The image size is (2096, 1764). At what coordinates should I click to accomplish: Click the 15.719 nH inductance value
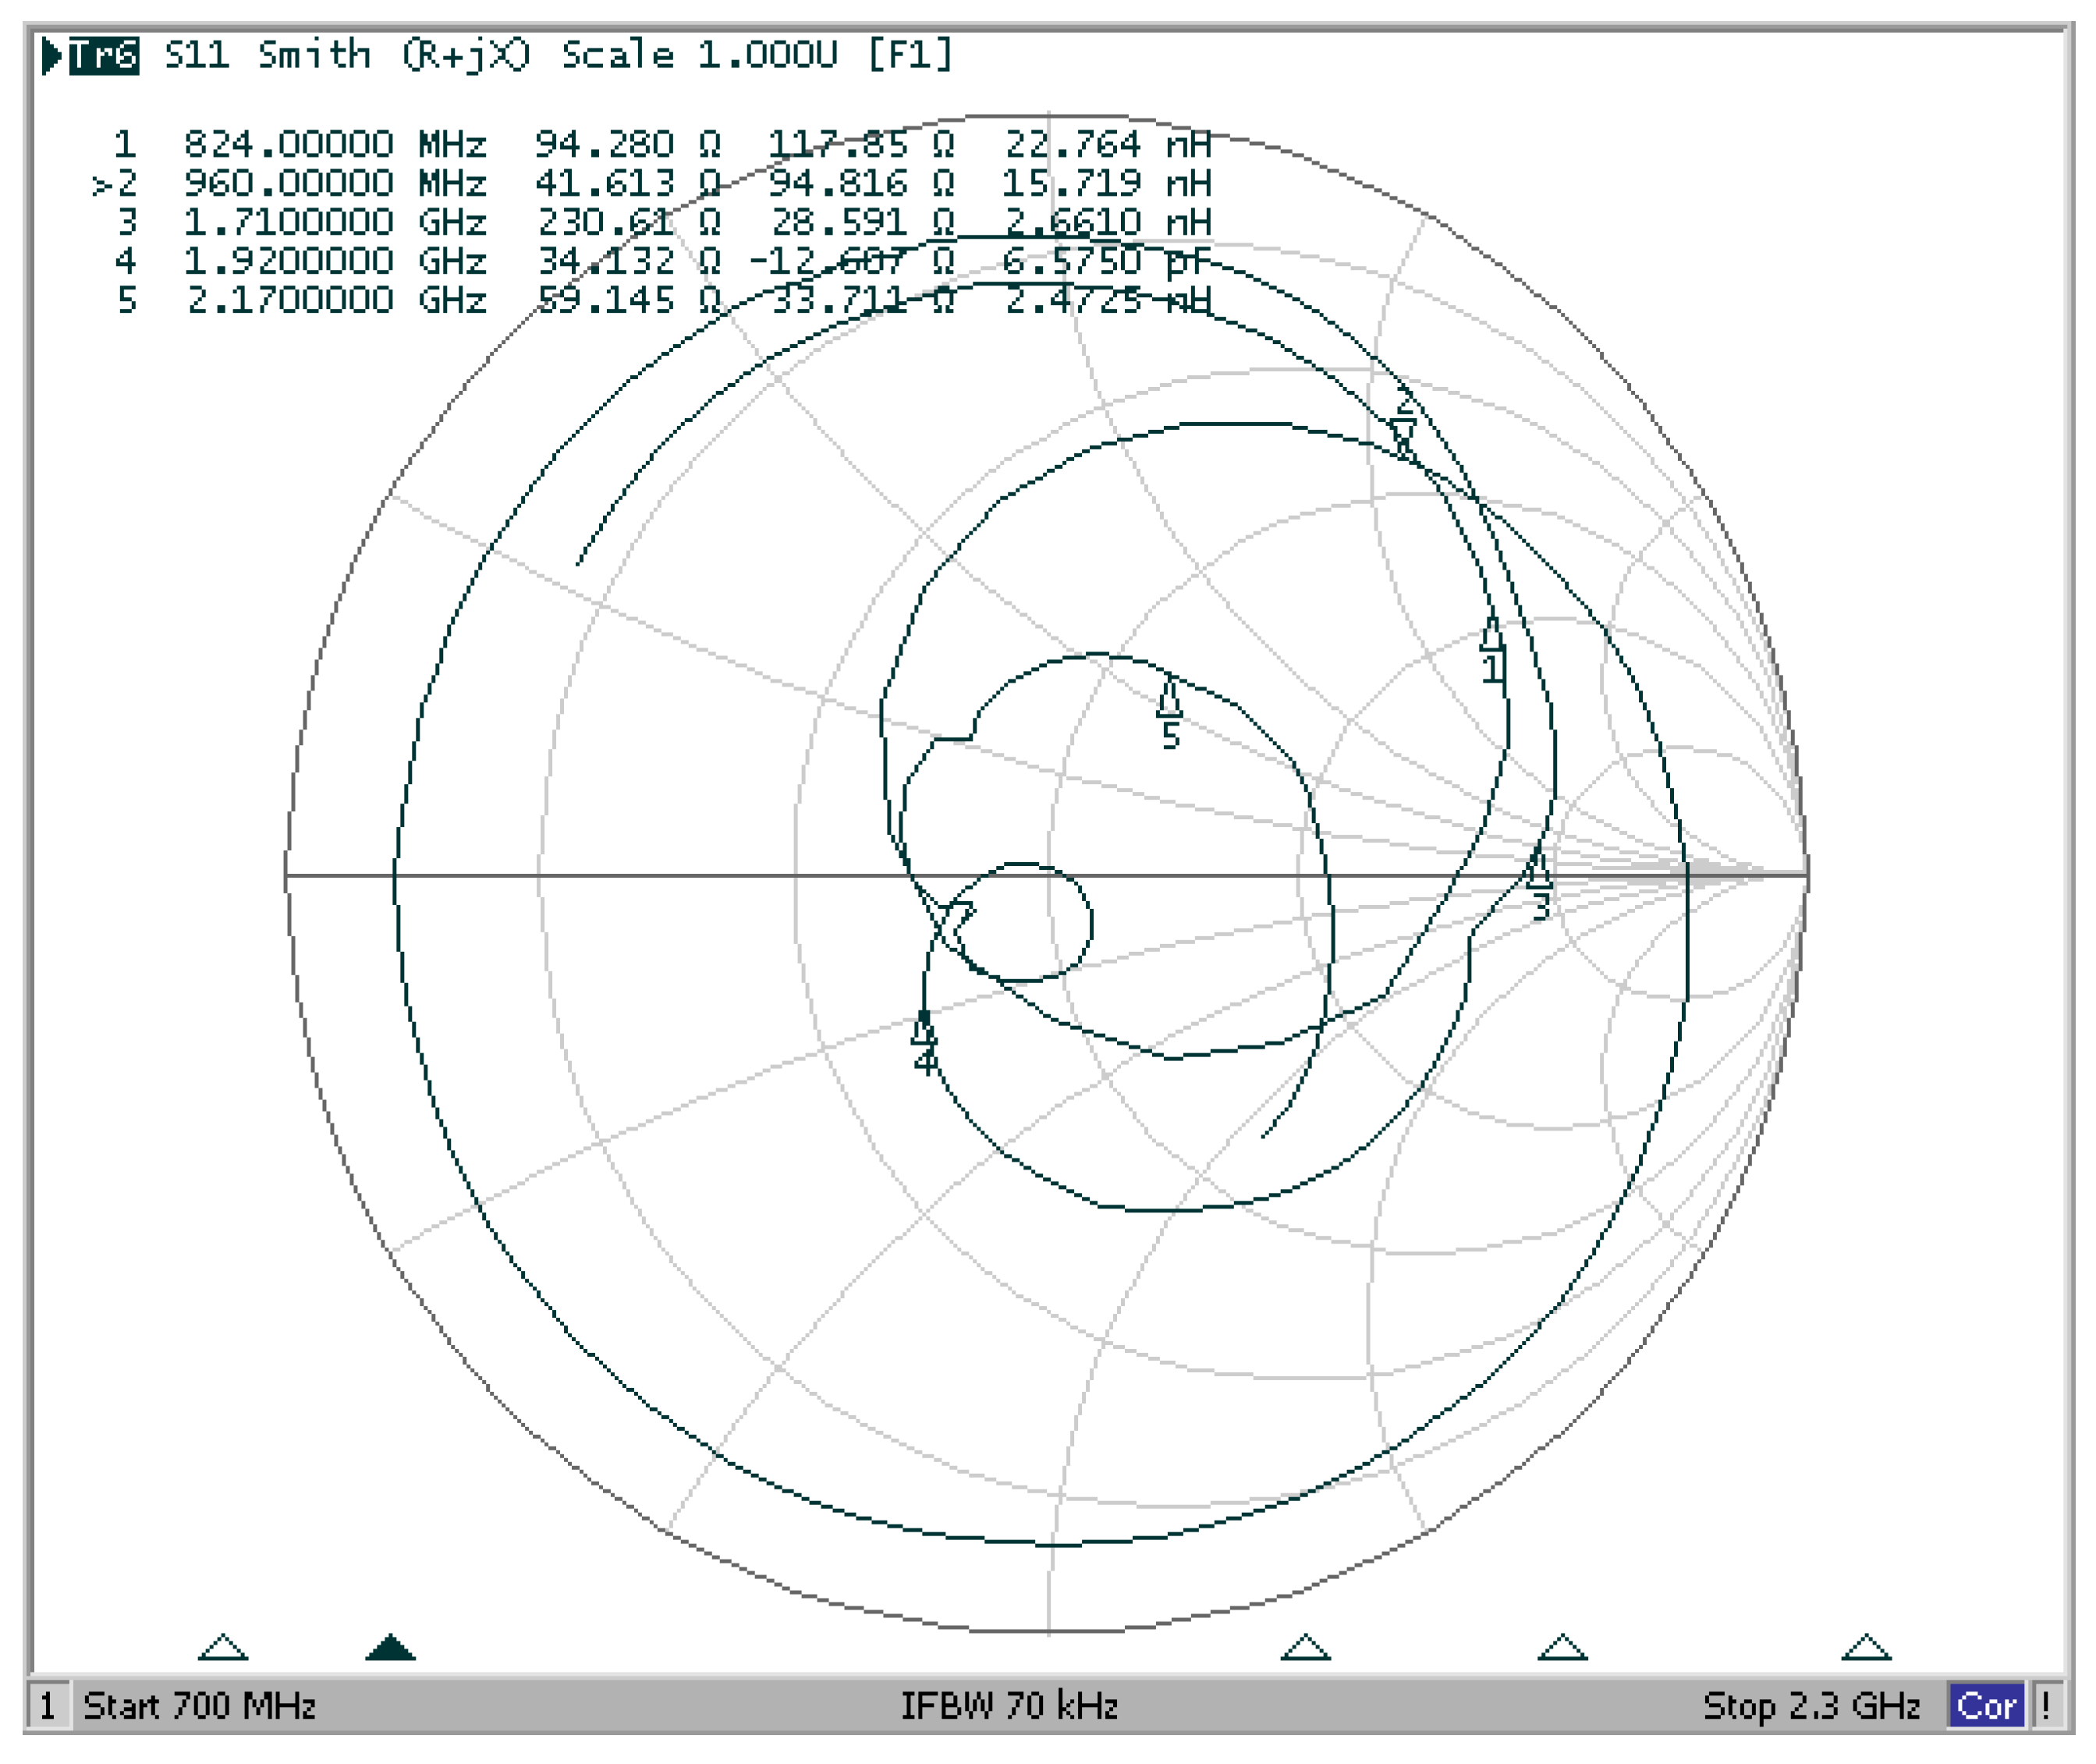click(1108, 183)
